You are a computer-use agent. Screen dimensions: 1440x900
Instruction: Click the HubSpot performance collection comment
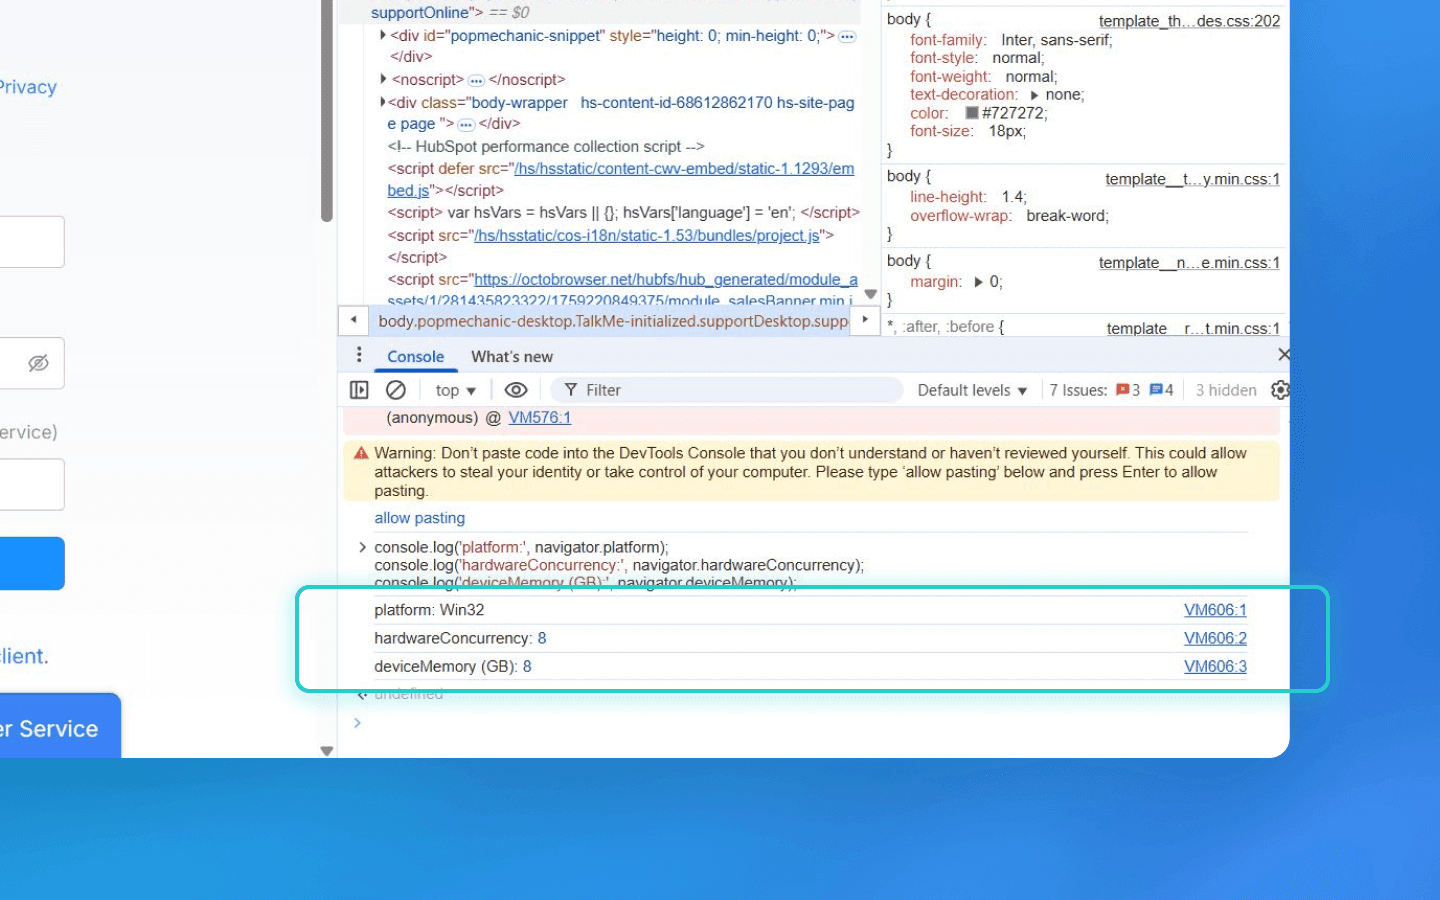coord(546,146)
